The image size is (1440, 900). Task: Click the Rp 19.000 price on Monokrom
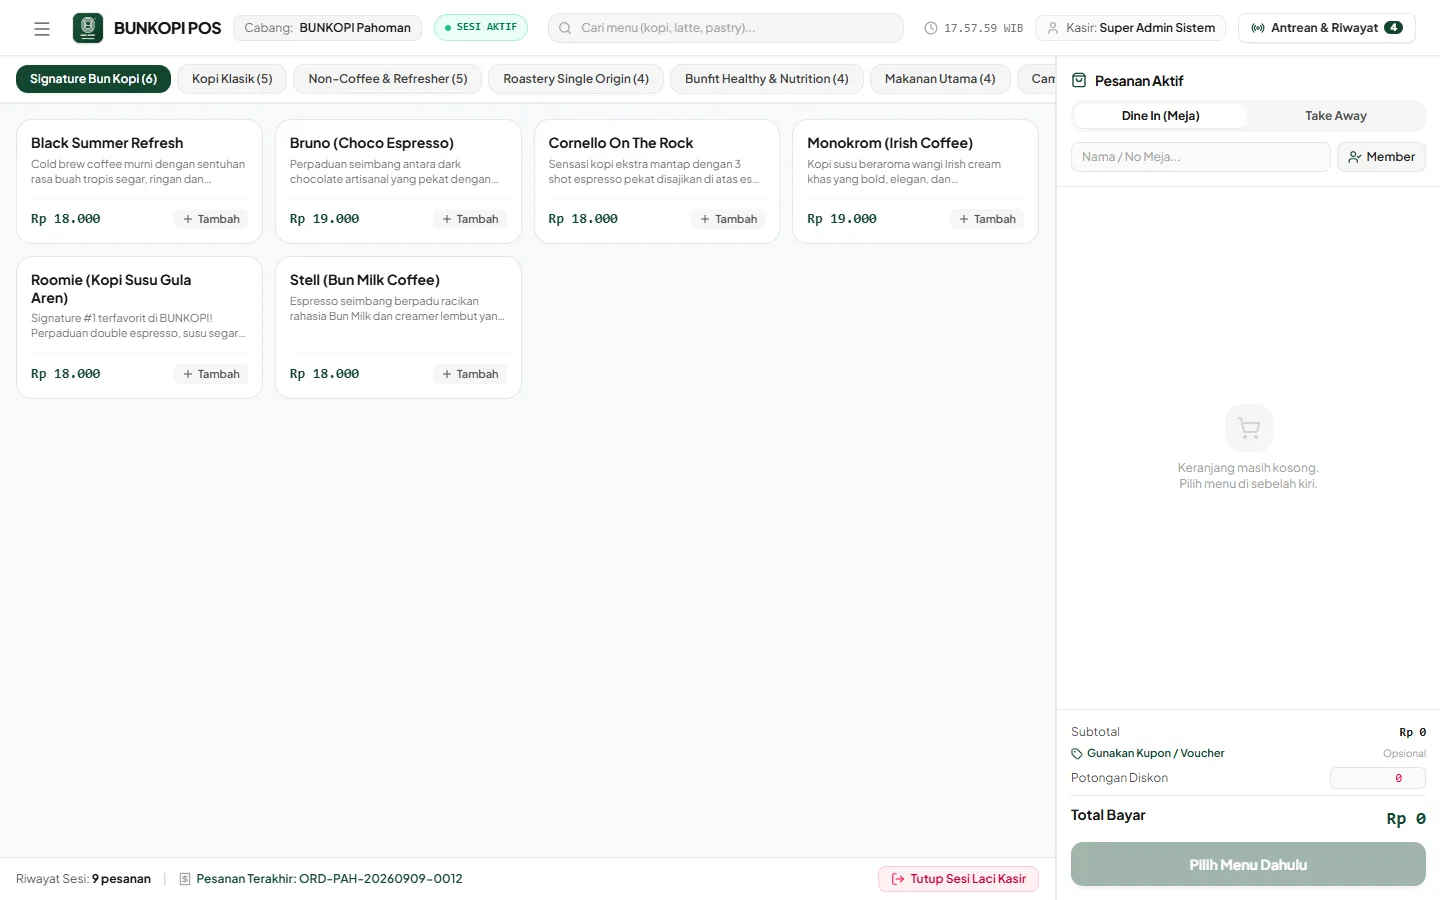pyautogui.click(x=842, y=219)
